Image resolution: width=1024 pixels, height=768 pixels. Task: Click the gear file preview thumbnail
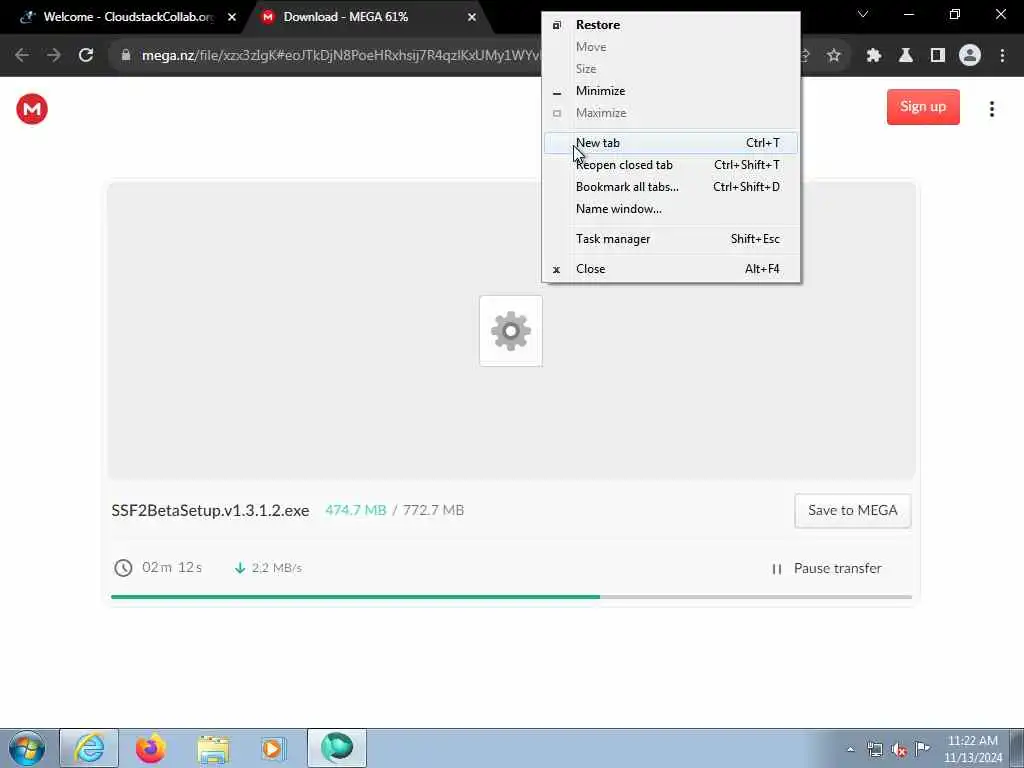coord(511,330)
